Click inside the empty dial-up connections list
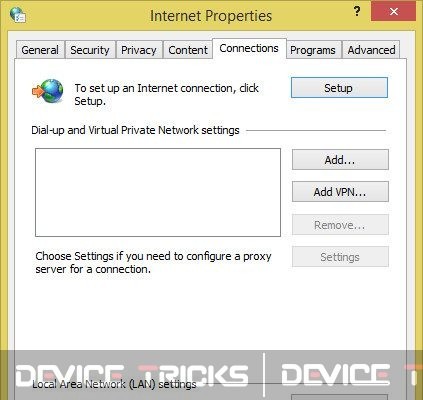 [158, 193]
